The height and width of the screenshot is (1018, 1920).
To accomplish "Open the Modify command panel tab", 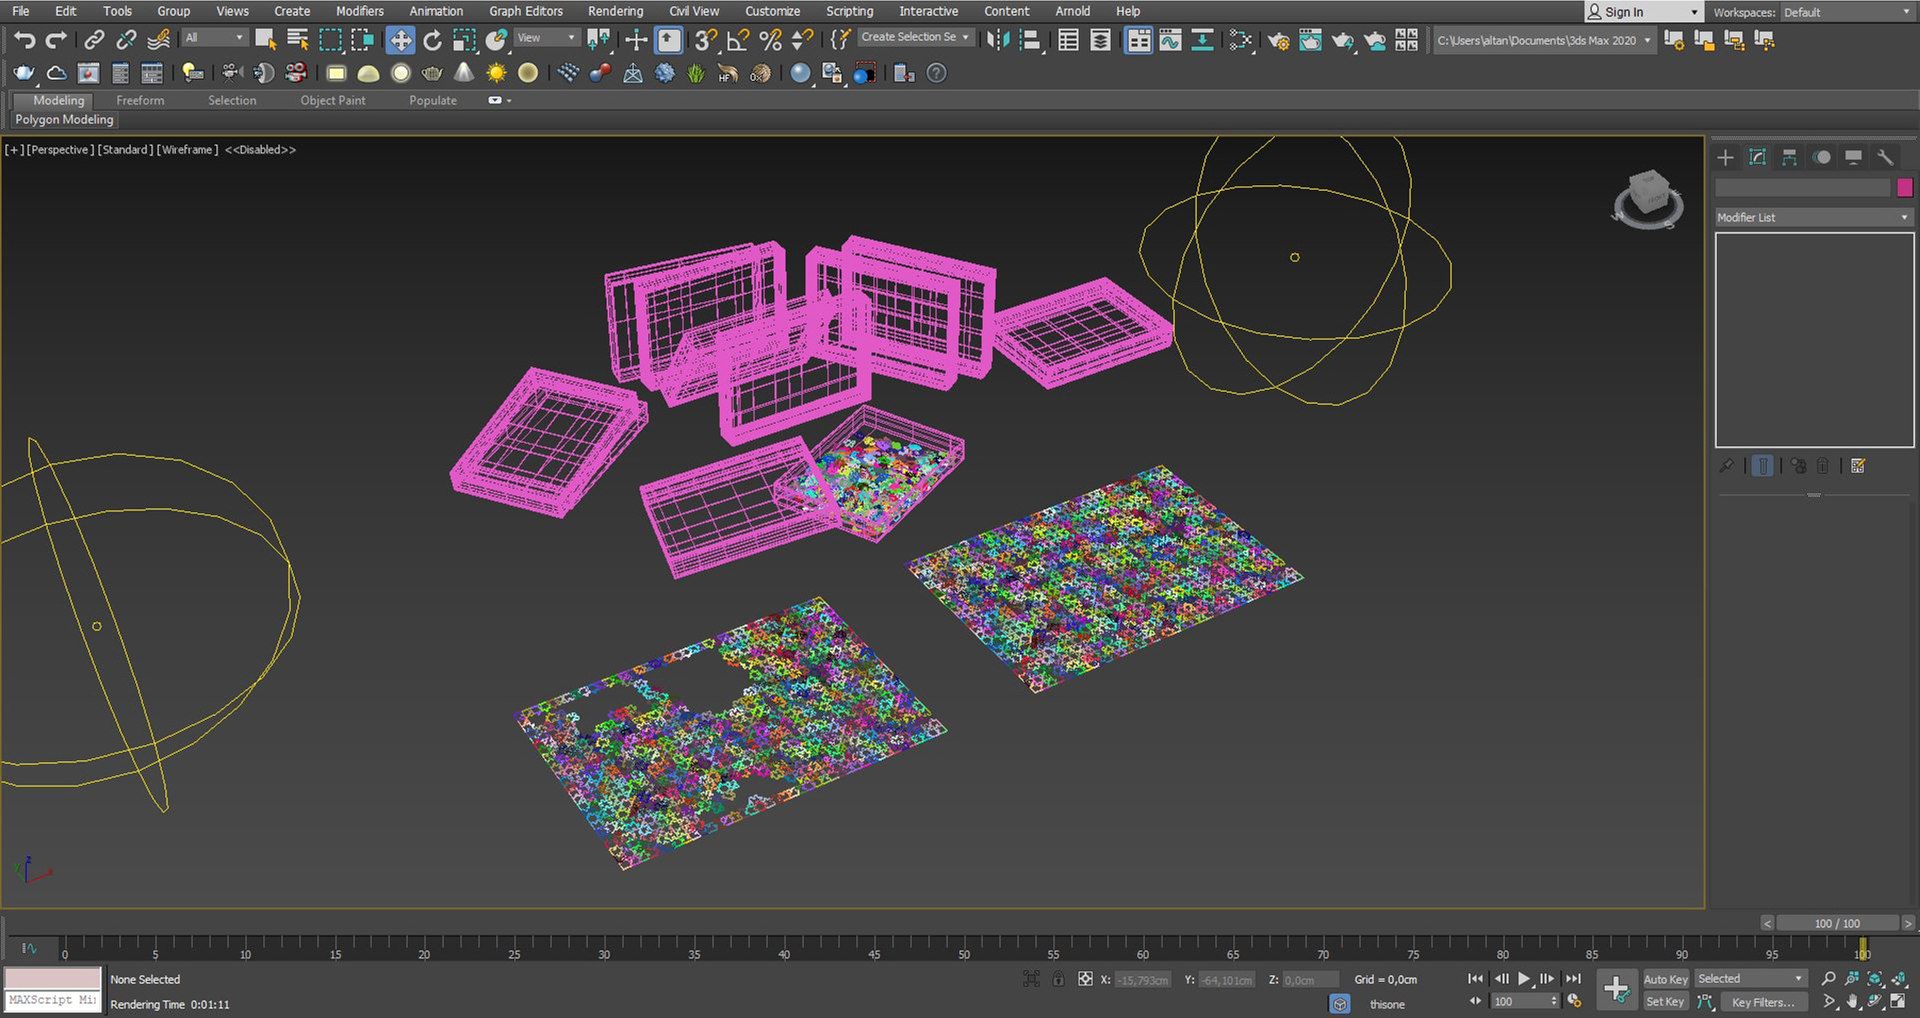I will 1757,157.
